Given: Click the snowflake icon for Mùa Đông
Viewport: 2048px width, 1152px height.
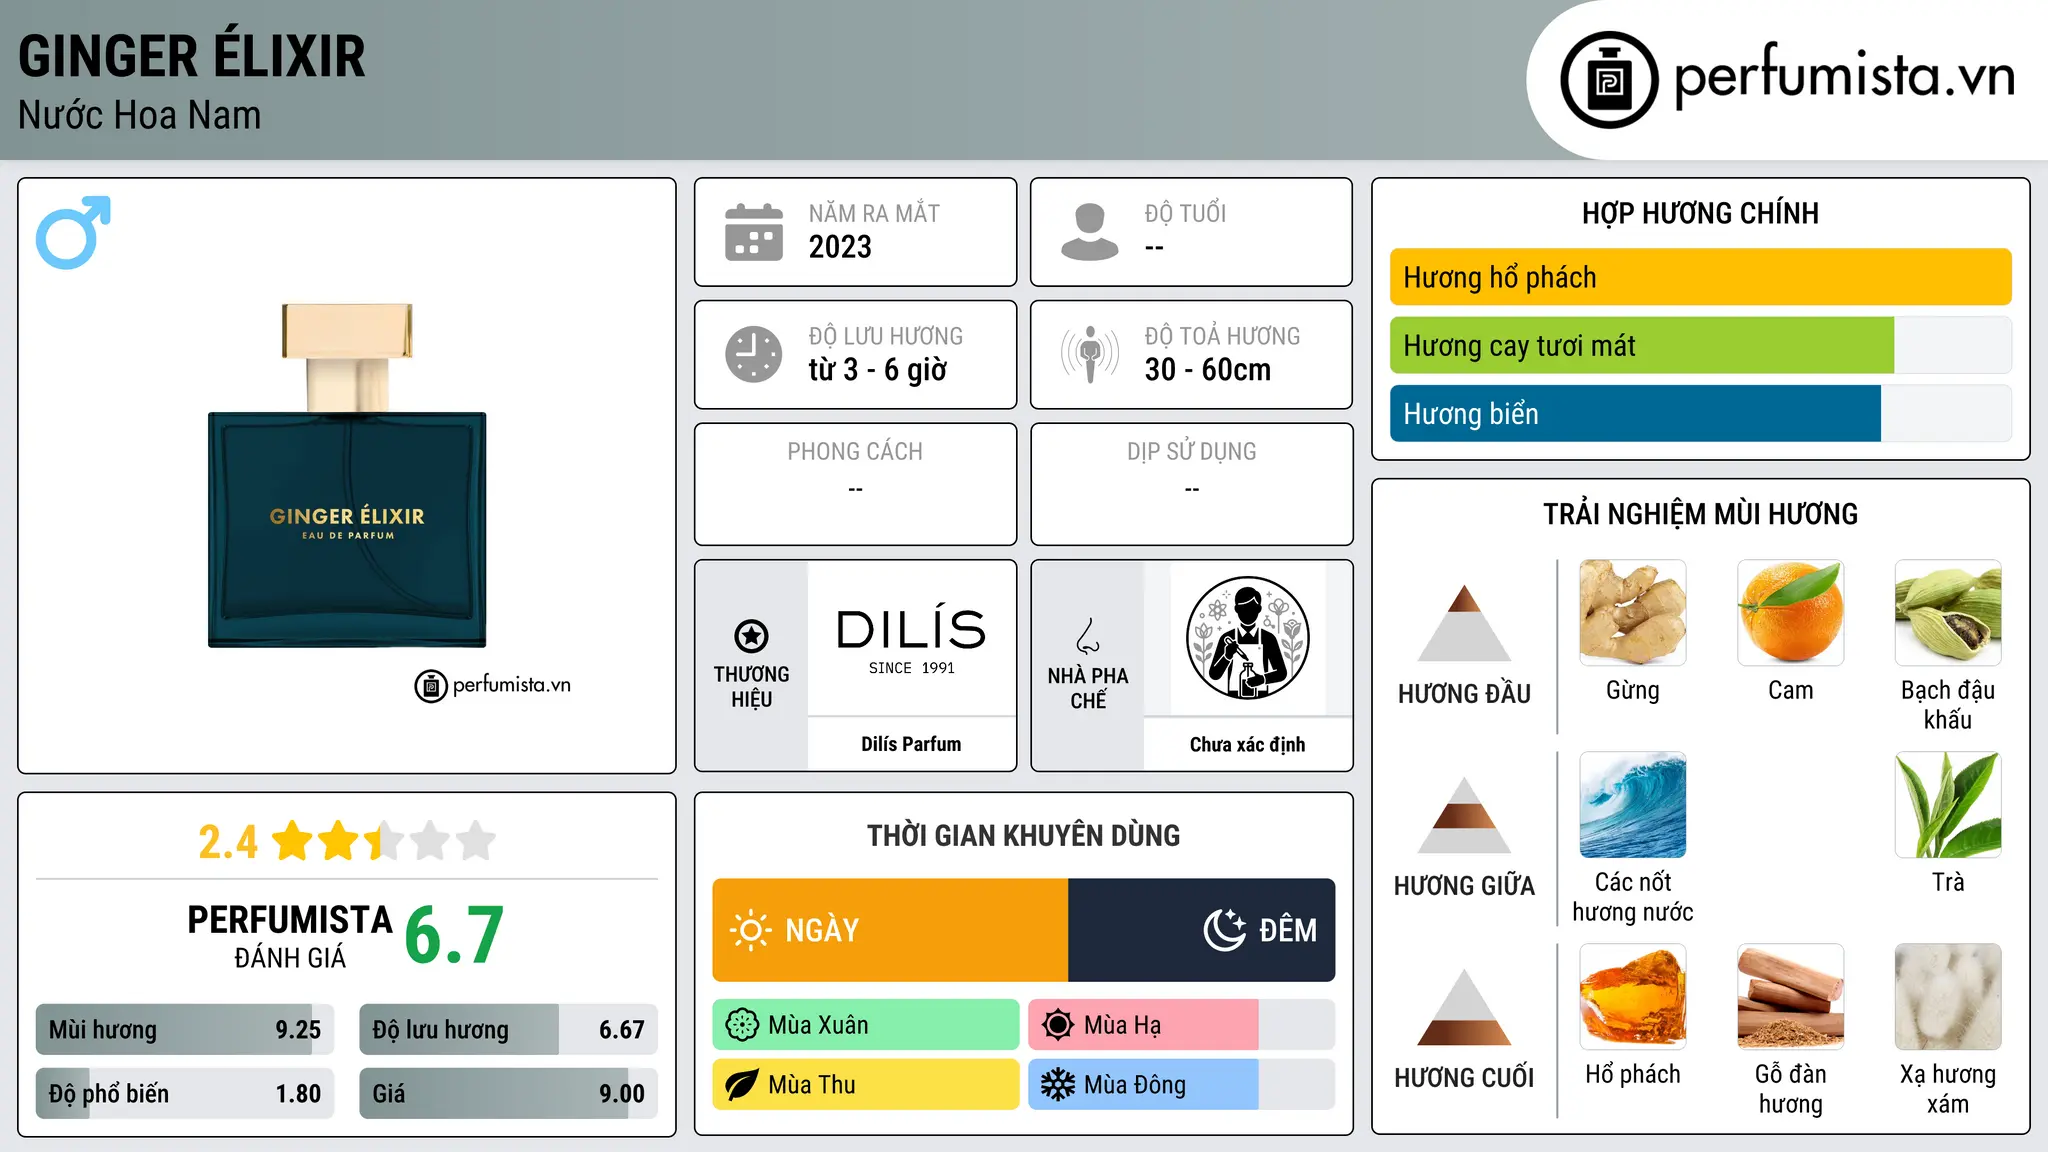Looking at the screenshot, I should click(x=1057, y=1085).
